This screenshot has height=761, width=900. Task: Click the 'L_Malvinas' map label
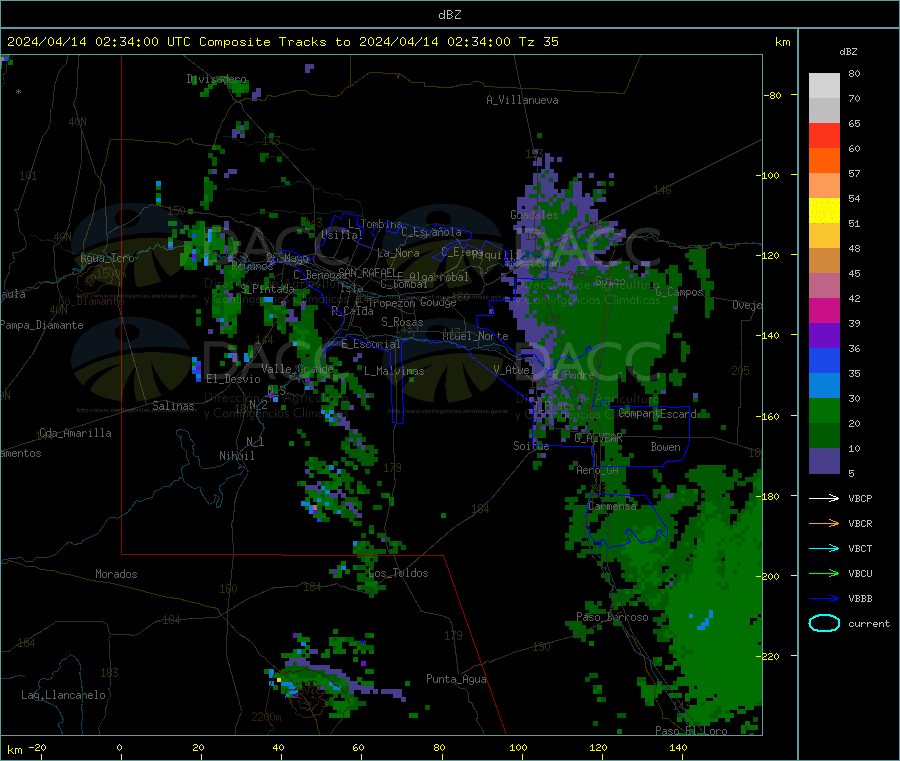click(394, 371)
